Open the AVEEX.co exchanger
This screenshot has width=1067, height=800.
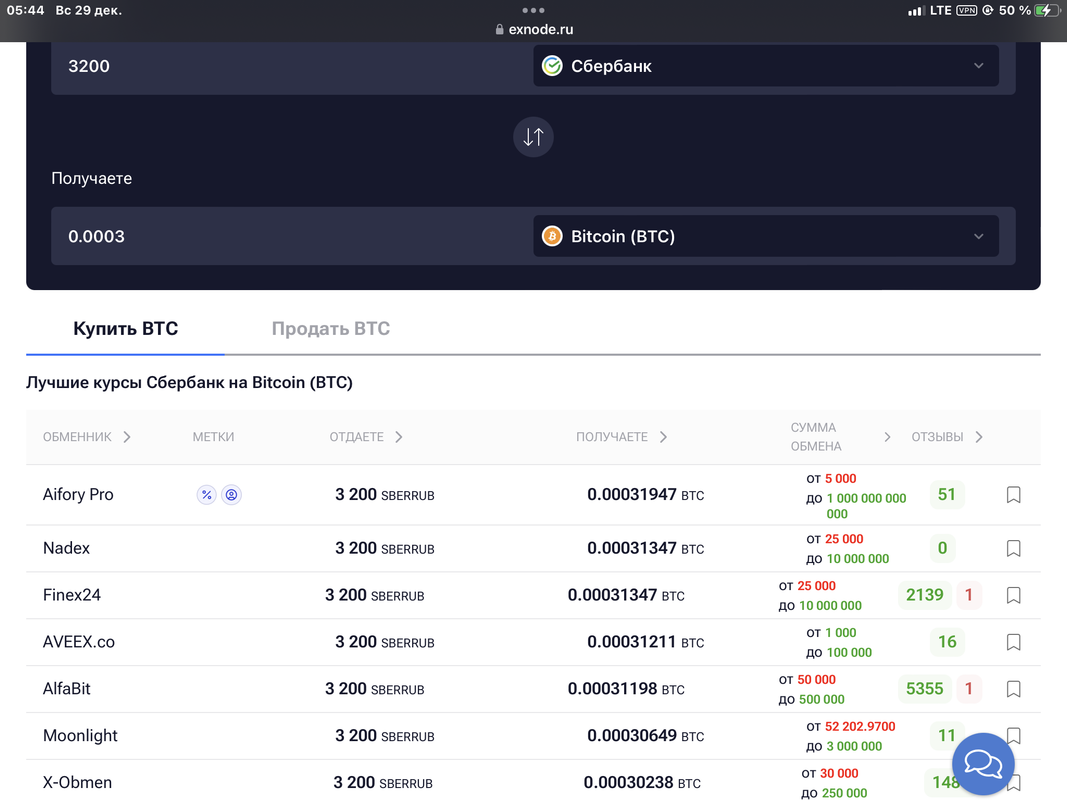point(79,642)
